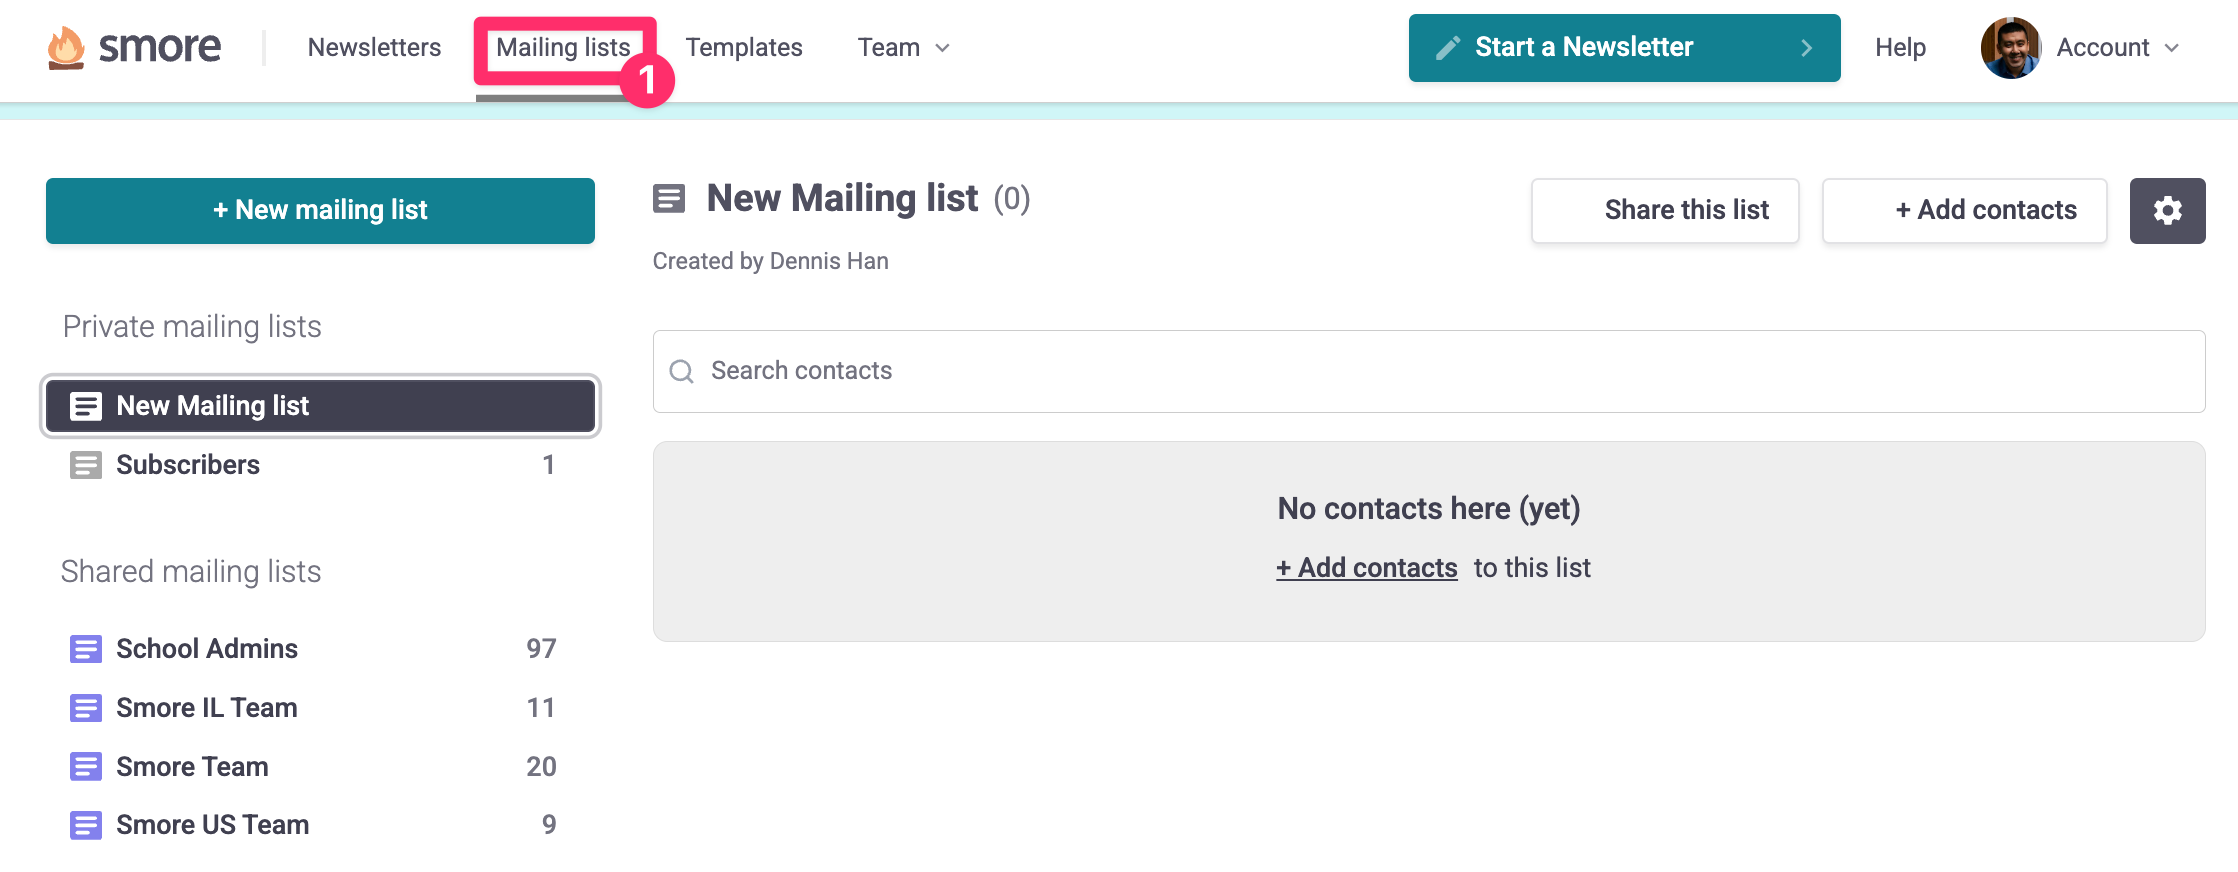Open mailing list settings gear
This screenshot has width=2238, height=872.
tap(2167, 211)
